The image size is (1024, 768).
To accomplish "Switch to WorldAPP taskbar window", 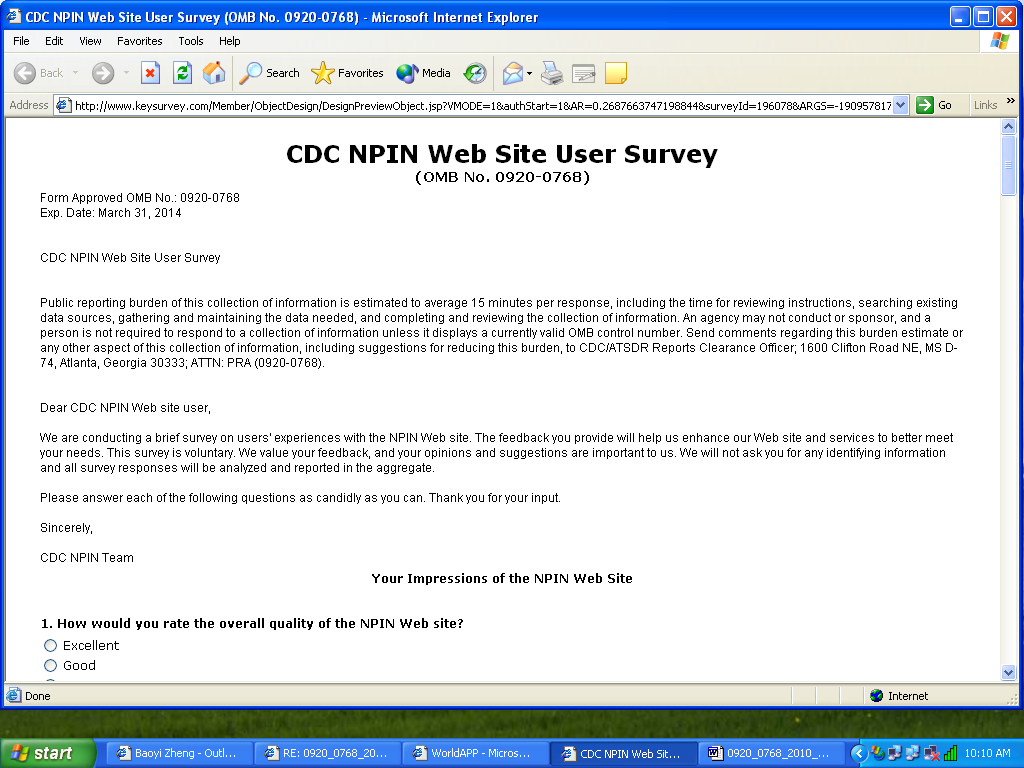I will (x=475, y=754).
